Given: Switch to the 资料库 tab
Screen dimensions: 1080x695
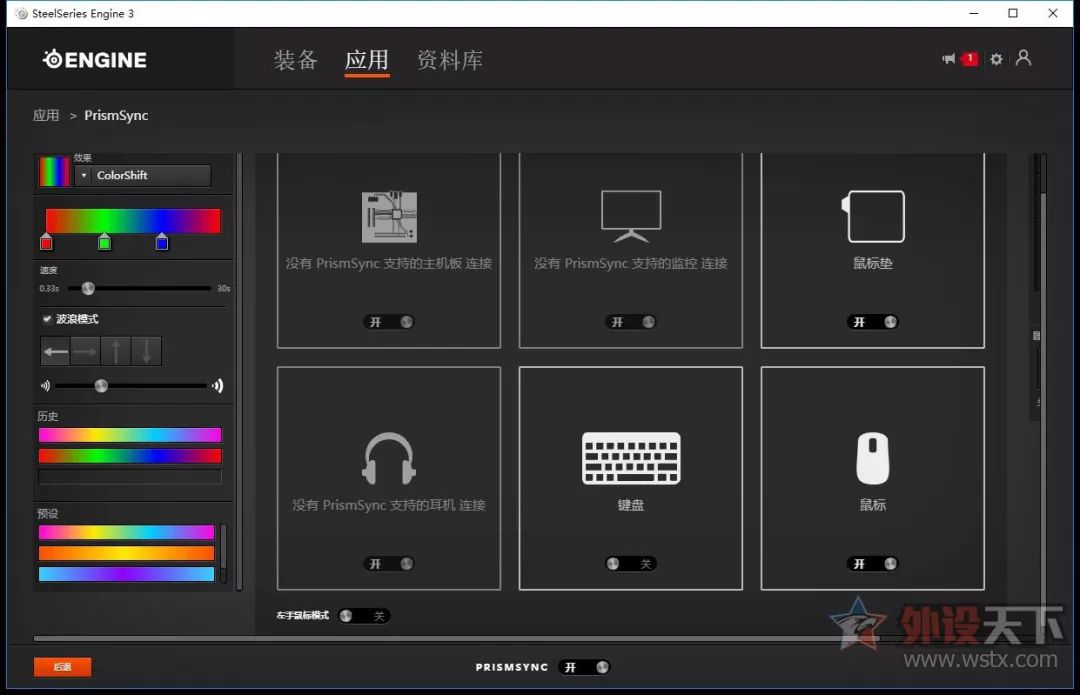Looking at the screenshot, I should 449,61.
